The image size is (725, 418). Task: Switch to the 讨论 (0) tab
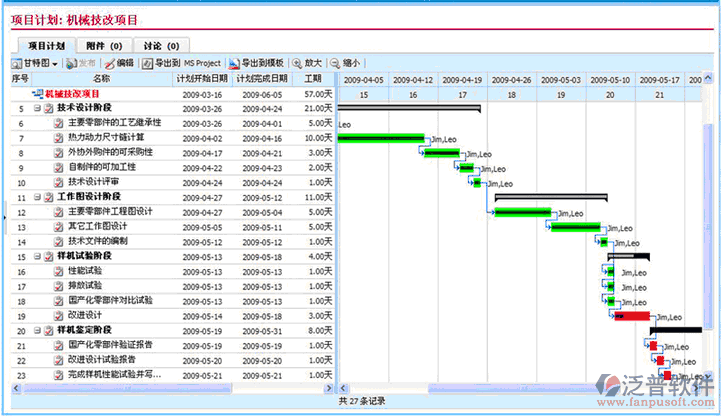160,45
